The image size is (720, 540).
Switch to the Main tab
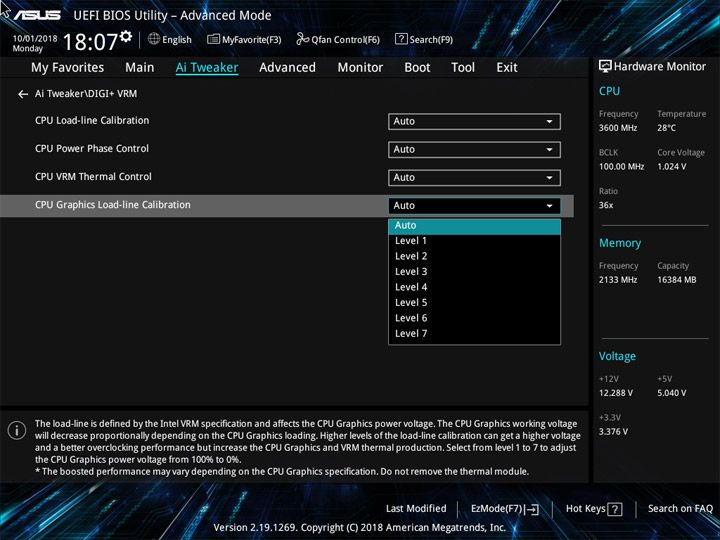click(140, 68)
